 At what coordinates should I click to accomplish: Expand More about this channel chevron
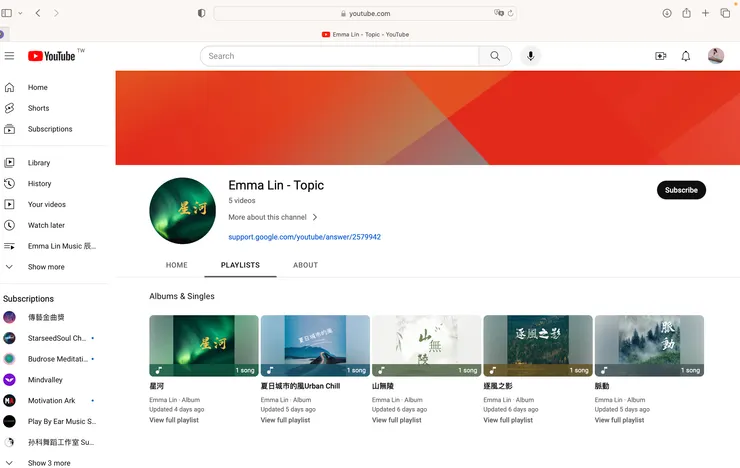(315, 217)
